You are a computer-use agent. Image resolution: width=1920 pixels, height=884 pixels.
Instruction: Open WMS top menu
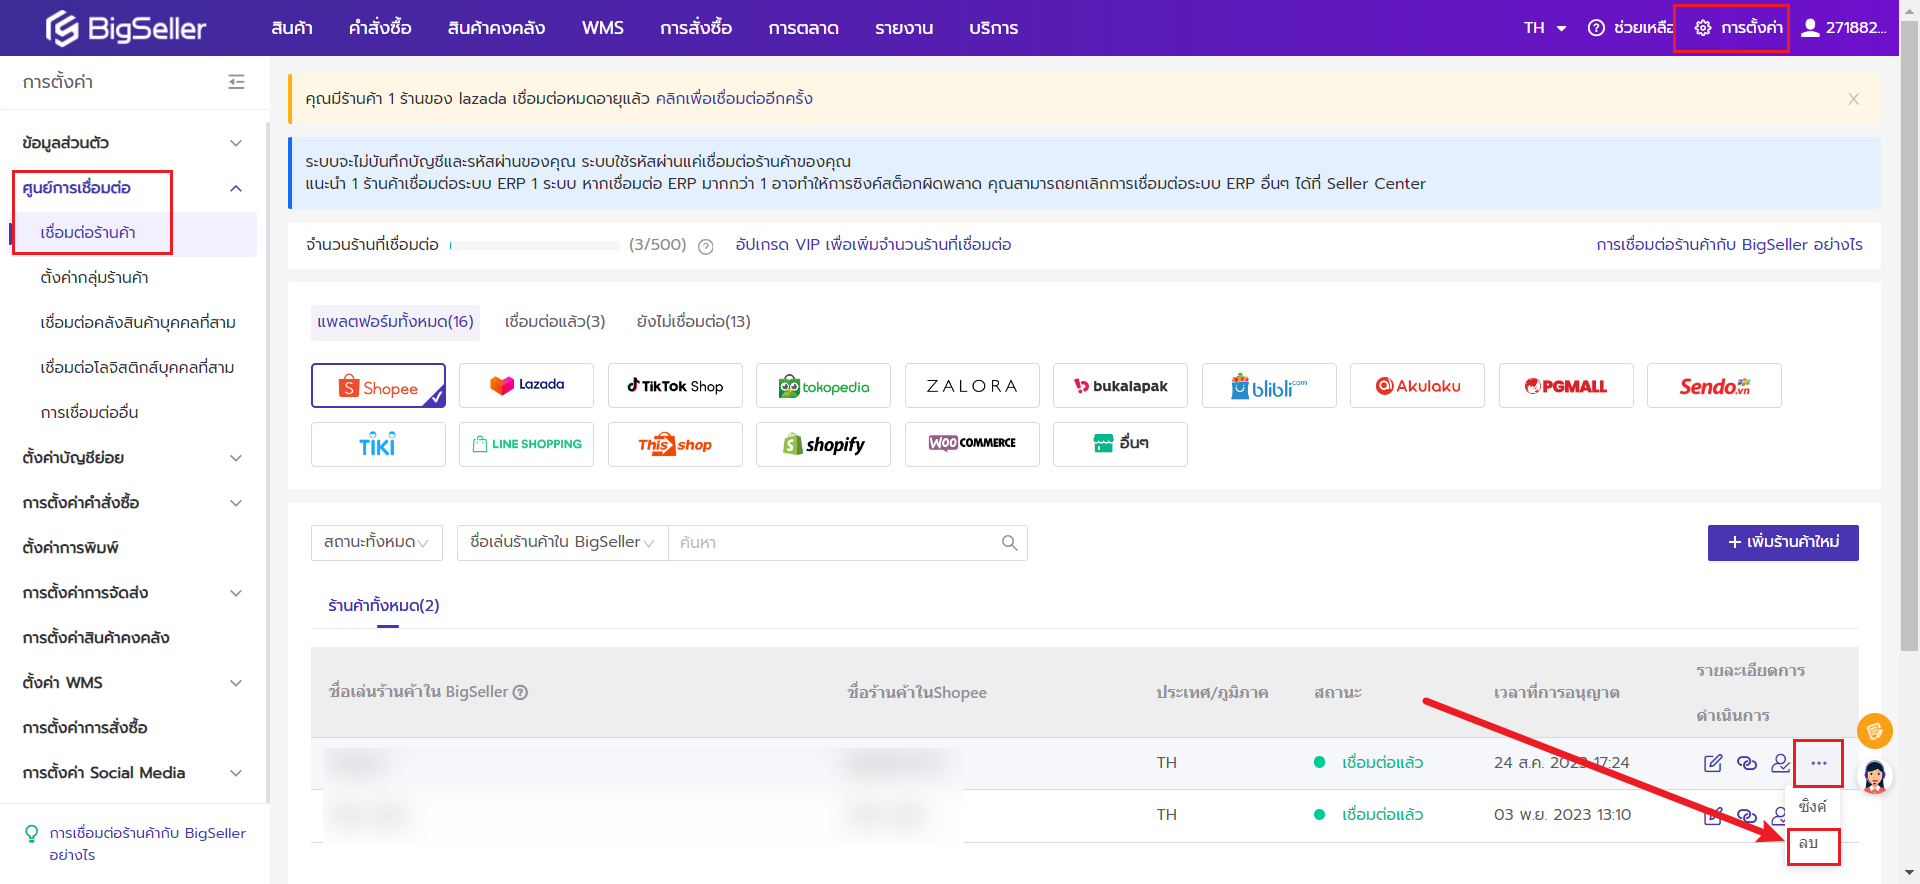pos(603,28)
